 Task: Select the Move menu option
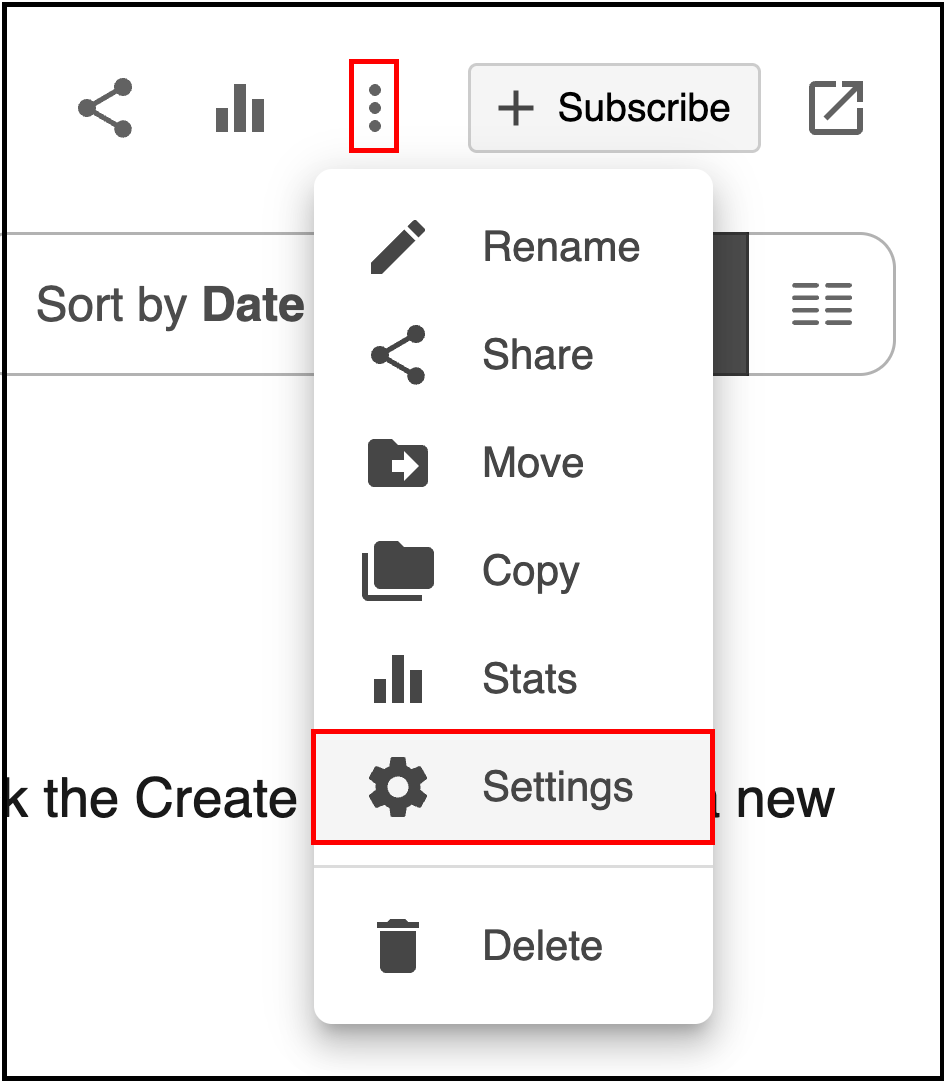click(513, 462)
